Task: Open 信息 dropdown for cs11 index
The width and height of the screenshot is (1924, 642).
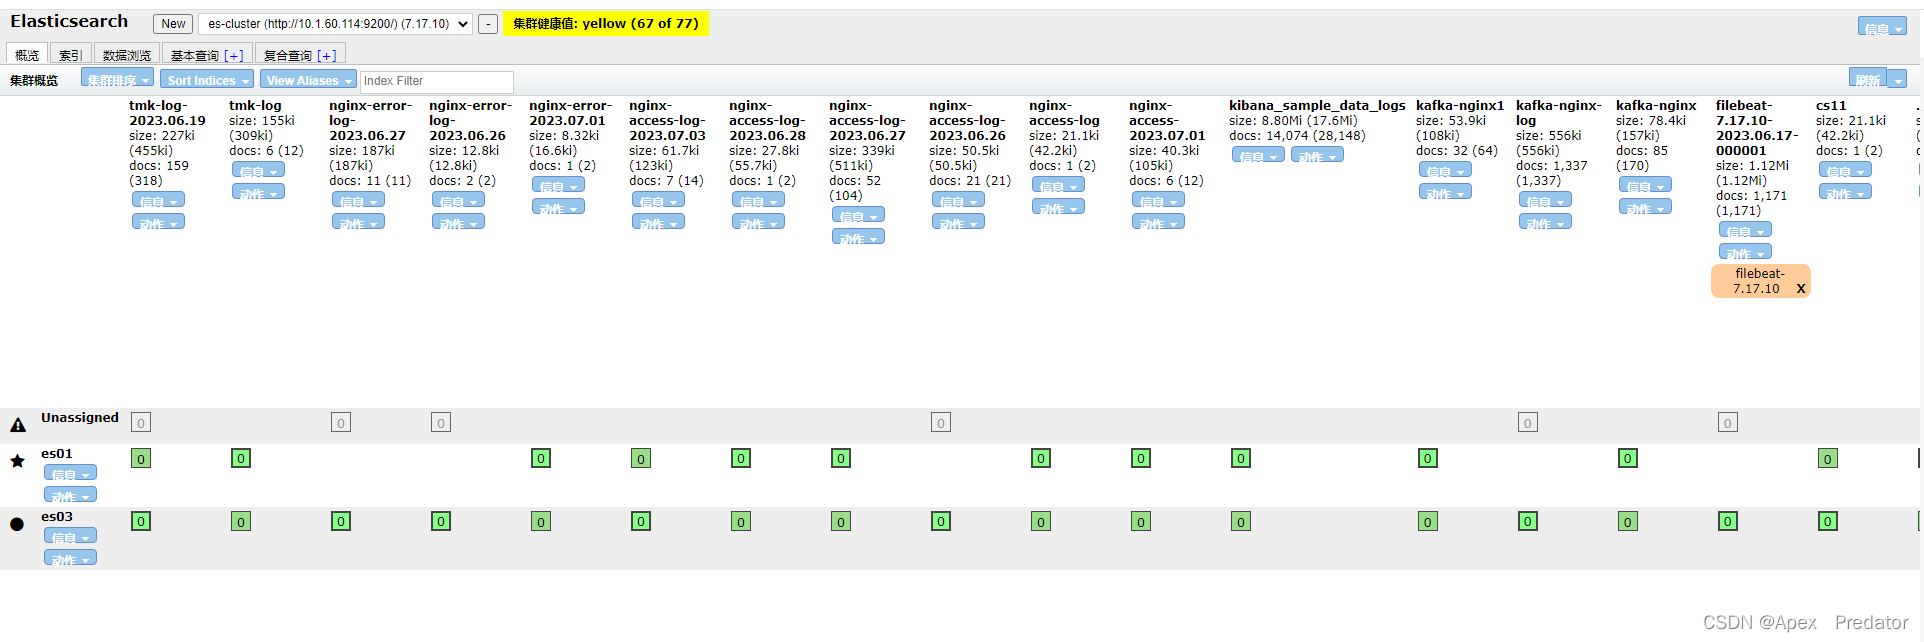Action: tap(1845, 170)
